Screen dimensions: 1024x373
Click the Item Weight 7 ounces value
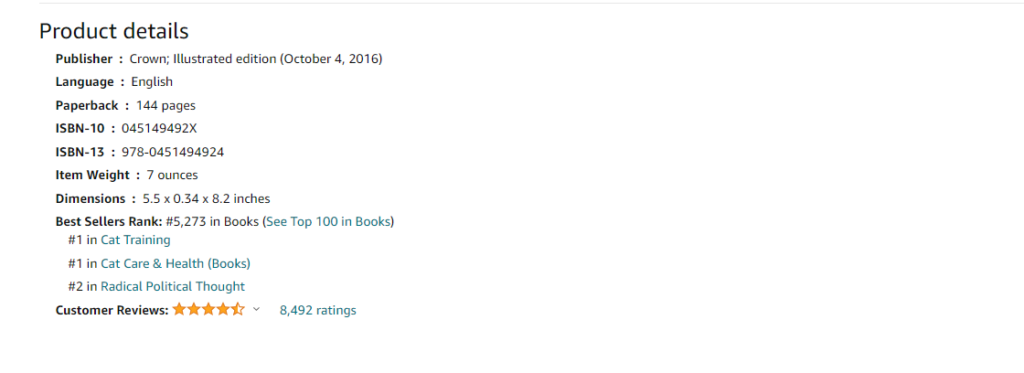point(172,175)
